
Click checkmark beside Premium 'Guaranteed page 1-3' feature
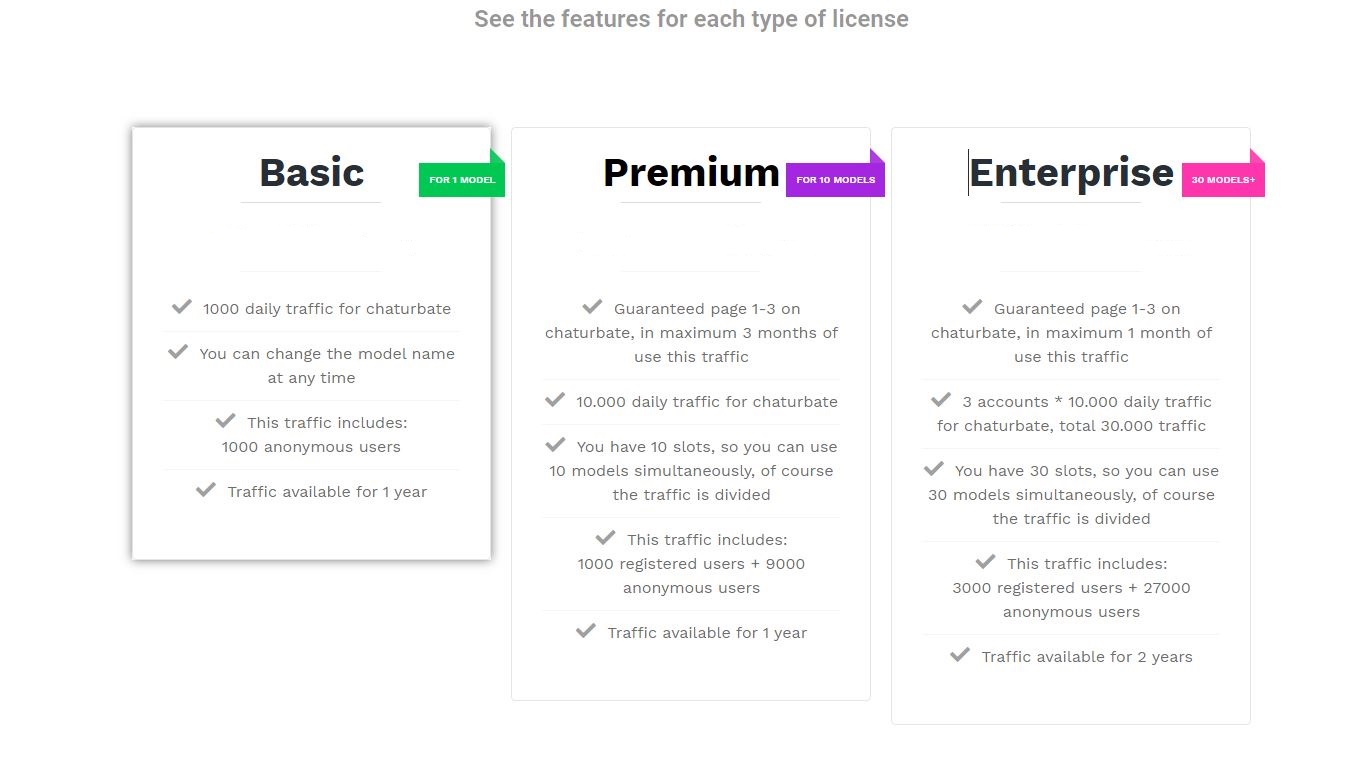(592, 307)
